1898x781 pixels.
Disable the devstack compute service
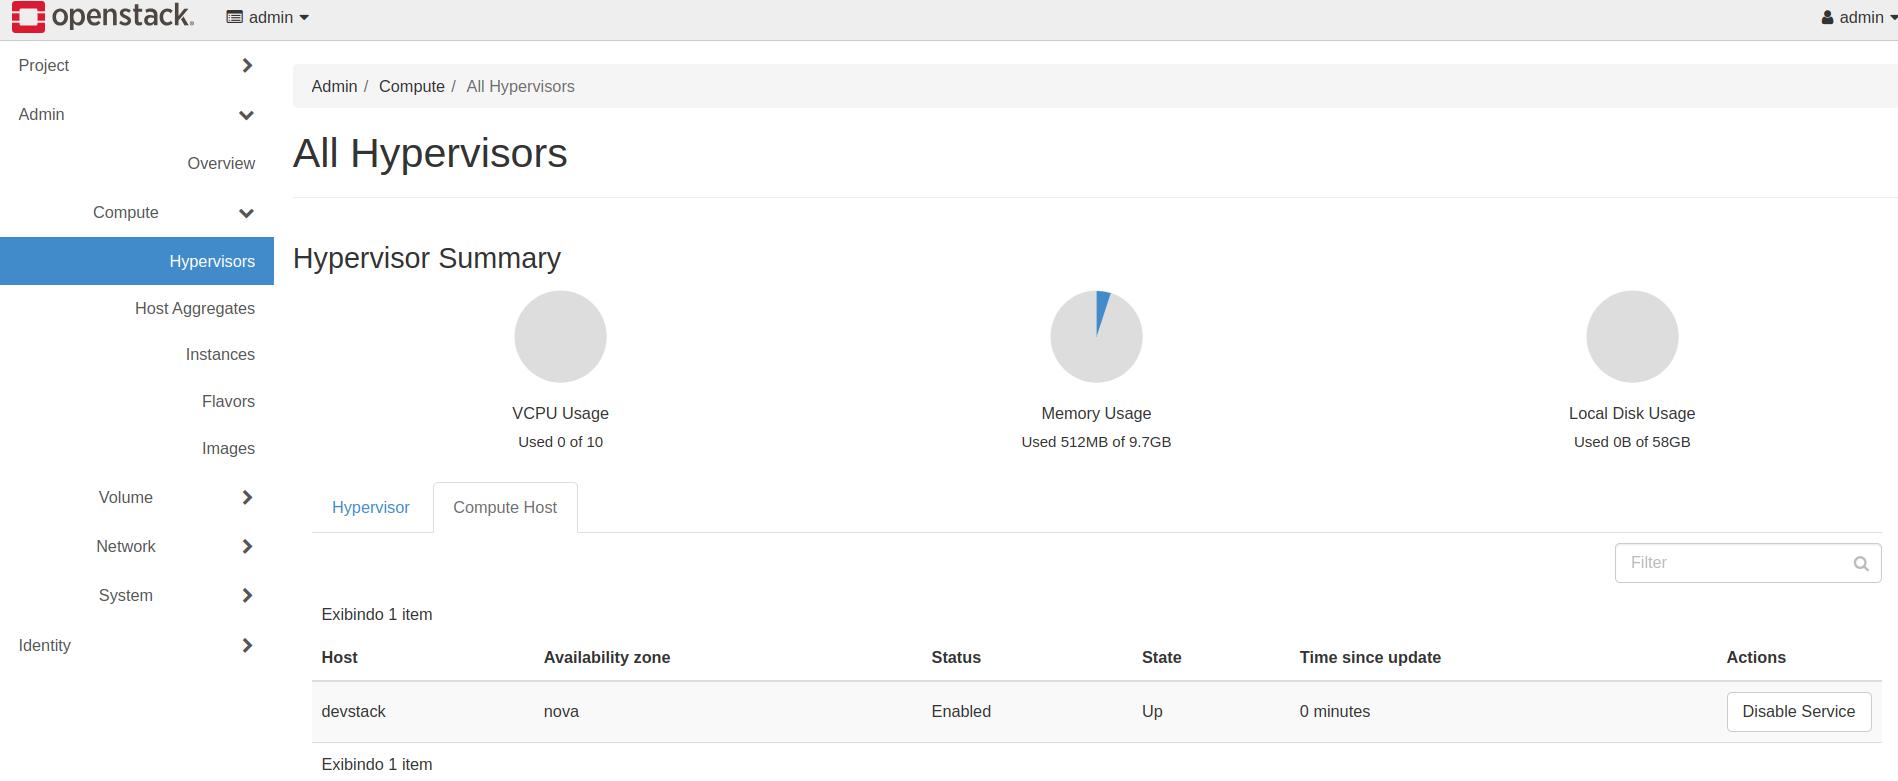tap(1798, 712)
